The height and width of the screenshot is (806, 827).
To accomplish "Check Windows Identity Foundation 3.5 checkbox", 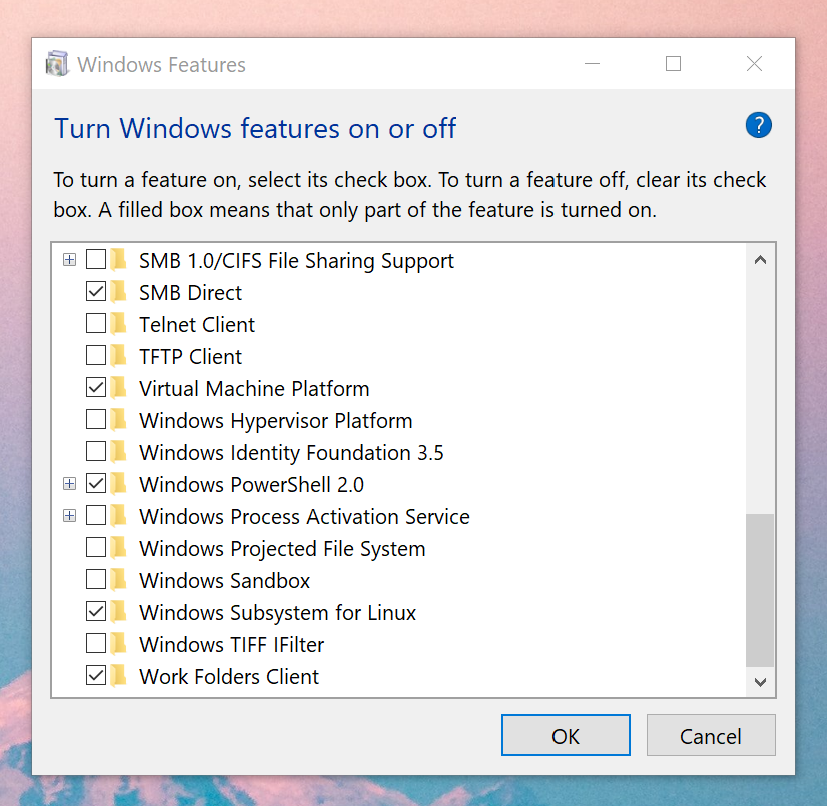I will click(96, 452).
